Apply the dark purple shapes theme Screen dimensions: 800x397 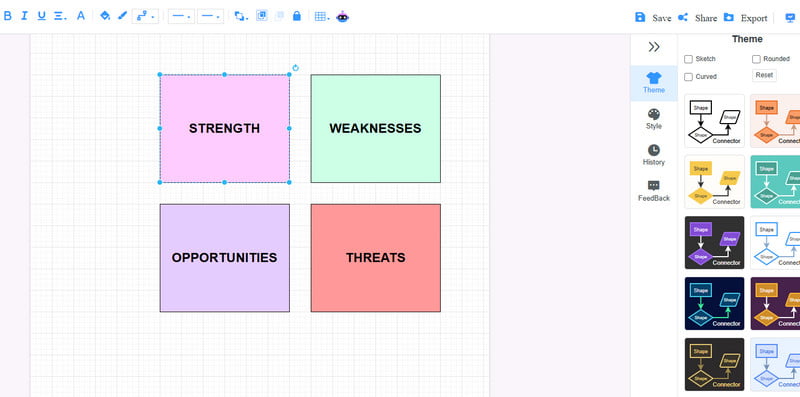[x=714, y=242]
